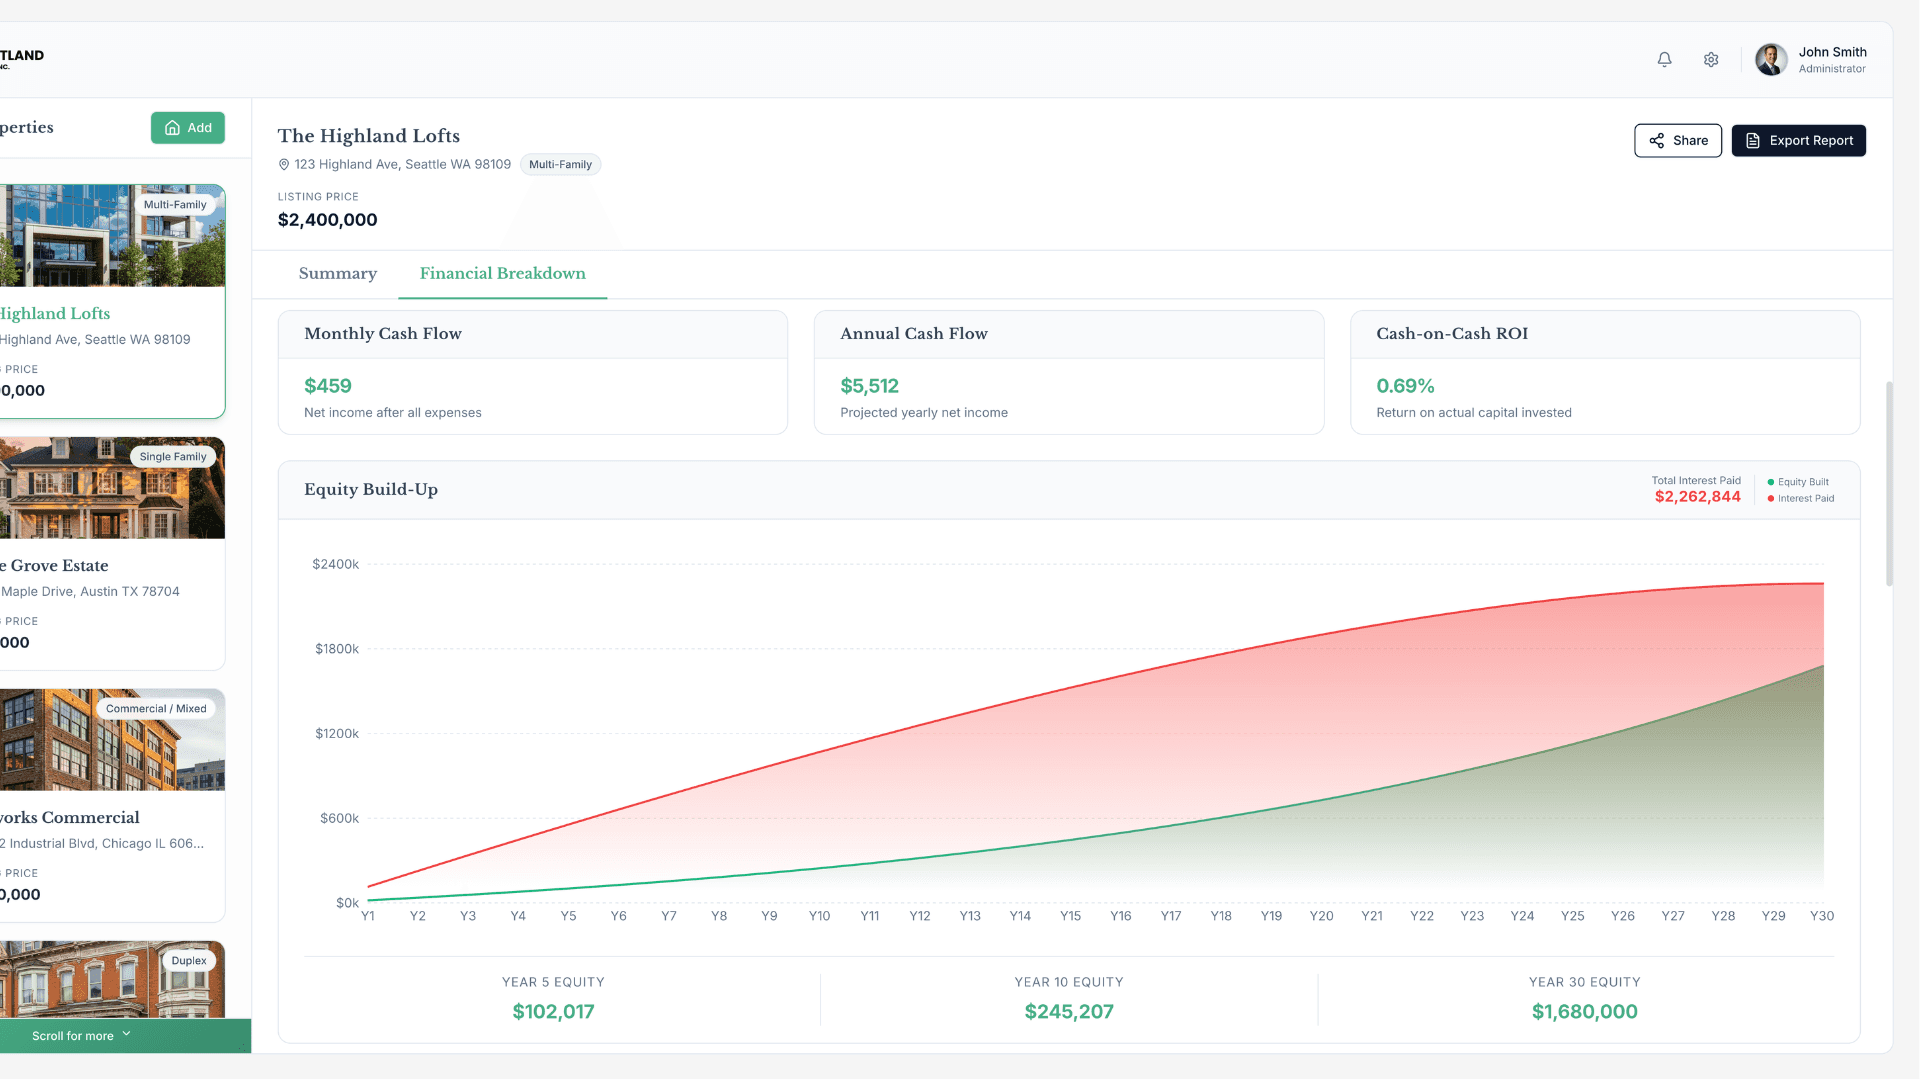Select the Financial Breakdown tab

502,274
